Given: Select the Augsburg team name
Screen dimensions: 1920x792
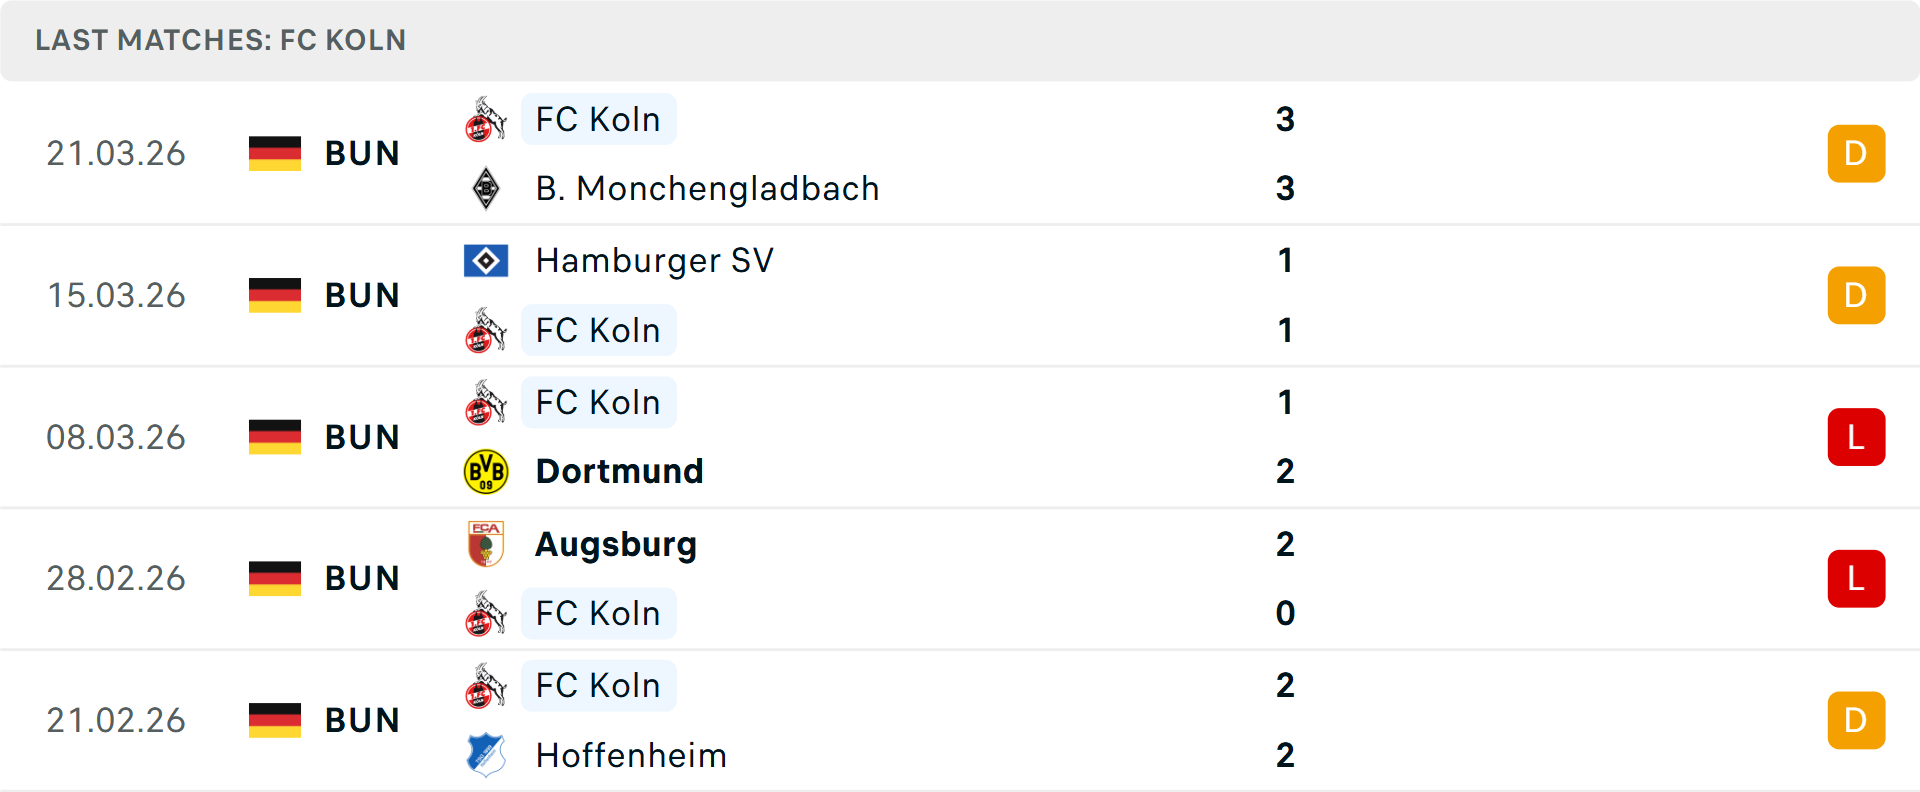Looking at the screenshot, I should pos(616,544).
